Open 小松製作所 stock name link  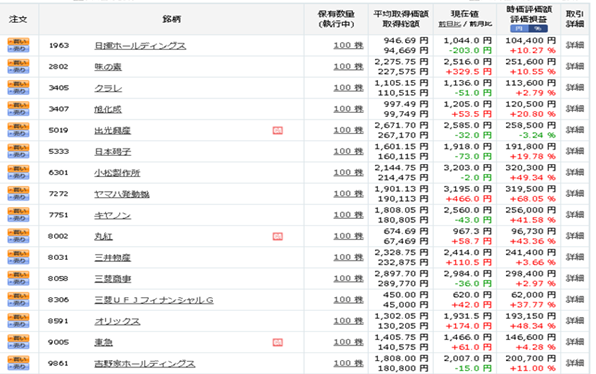pos(117,173)
